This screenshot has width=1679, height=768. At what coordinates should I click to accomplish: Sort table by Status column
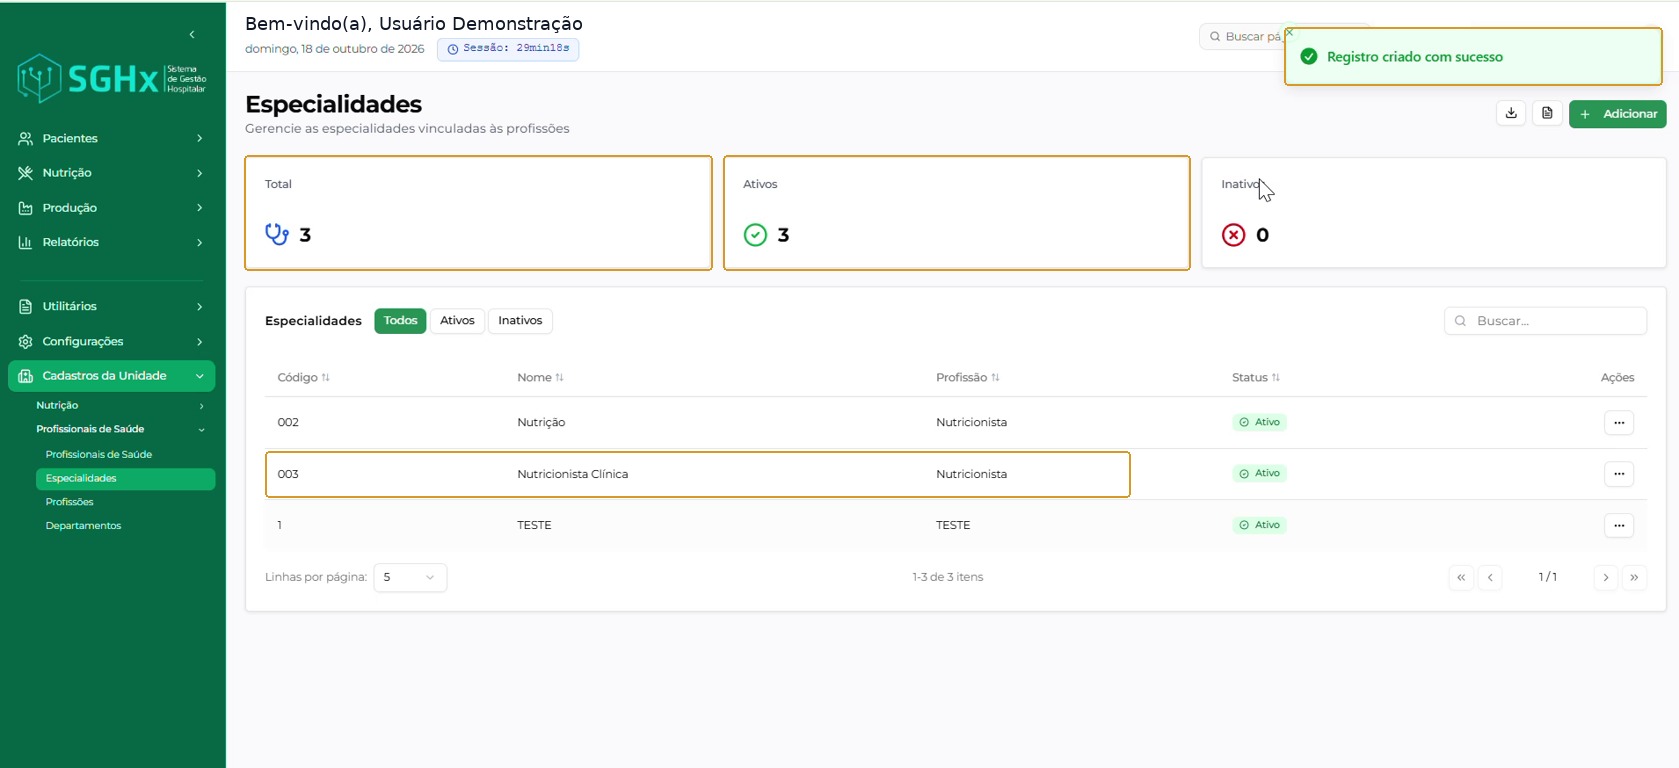pos(1255,377)
